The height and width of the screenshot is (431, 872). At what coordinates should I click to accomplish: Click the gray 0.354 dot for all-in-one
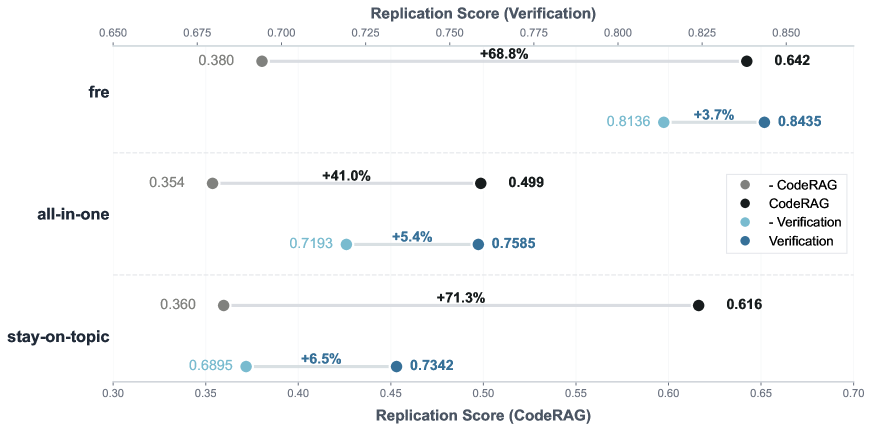[212, 183]
